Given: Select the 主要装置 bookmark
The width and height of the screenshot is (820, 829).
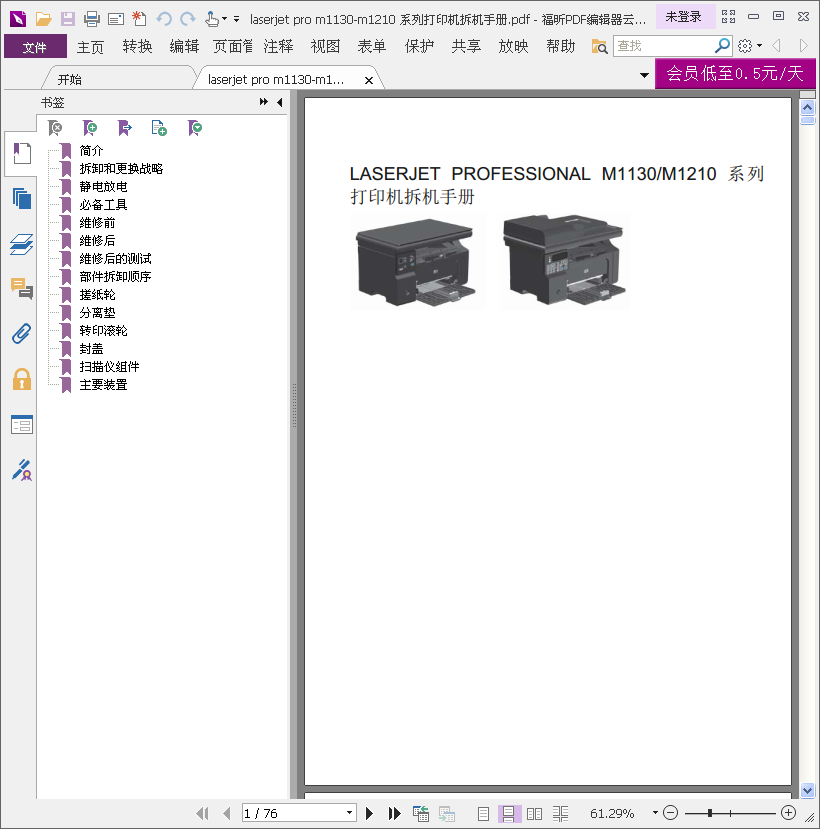Looking at the screenshot, I should (x=104, y=385).
